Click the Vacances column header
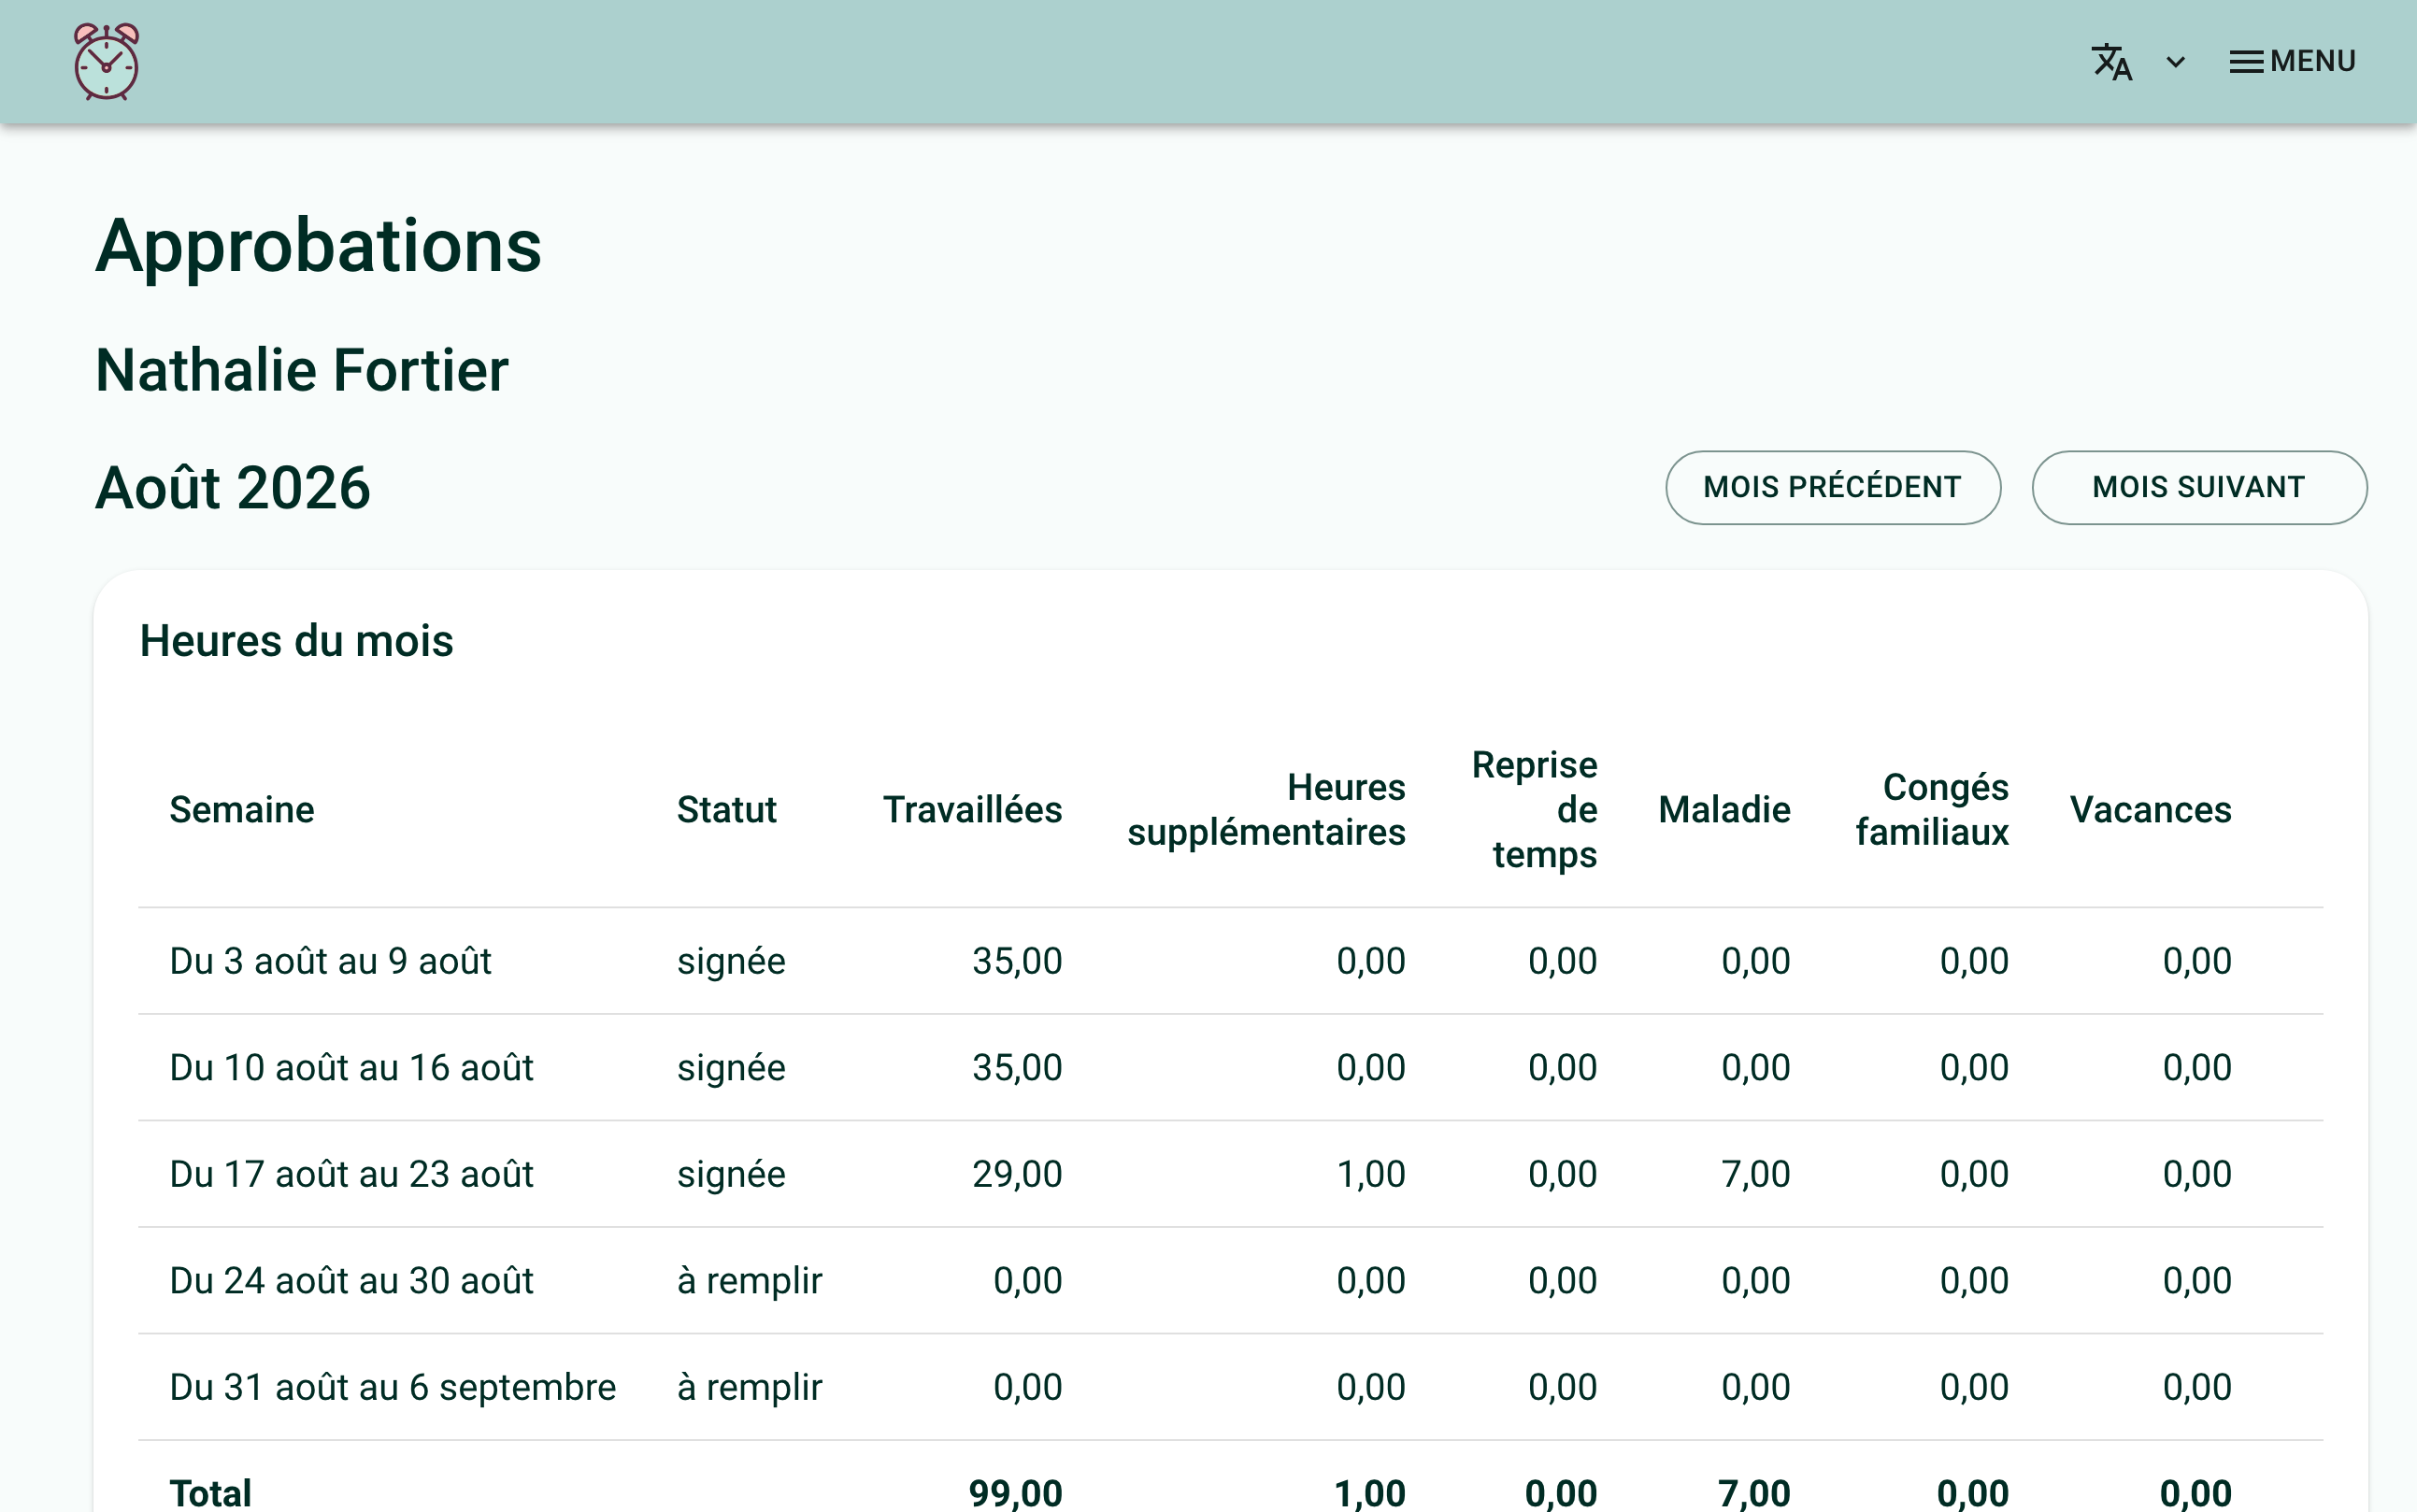This screenshot has width=2417, height=1512. pyautogui.click(x=2150, y=809)
